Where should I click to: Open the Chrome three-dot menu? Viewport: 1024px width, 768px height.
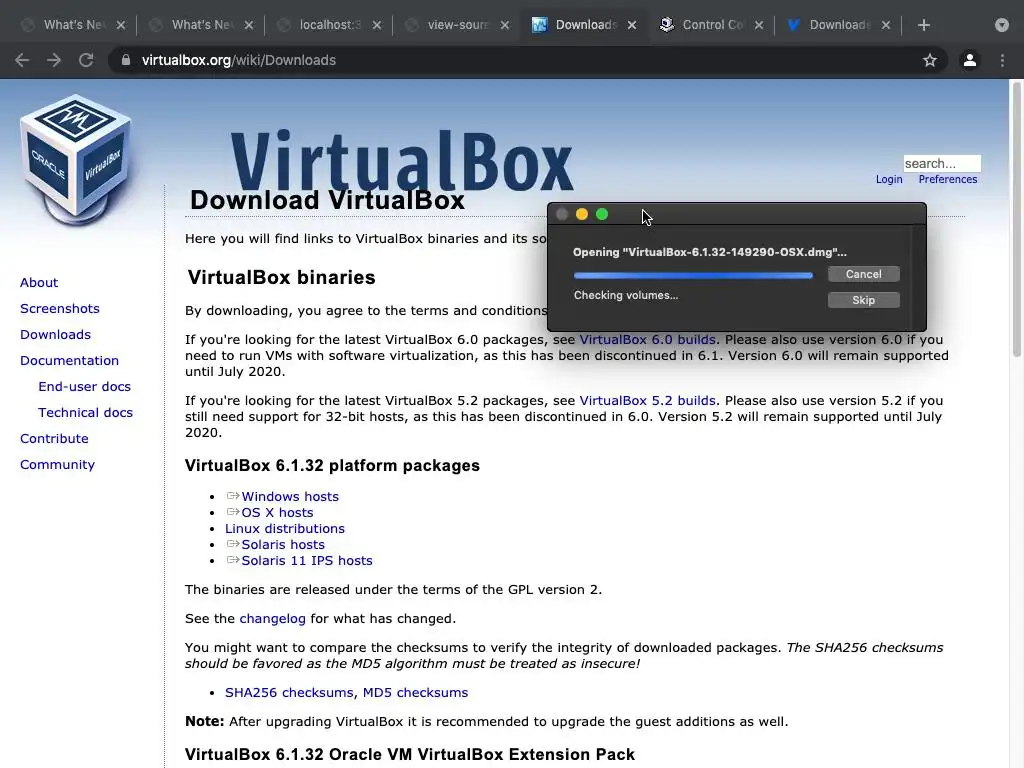click(x=1002, y=60)
